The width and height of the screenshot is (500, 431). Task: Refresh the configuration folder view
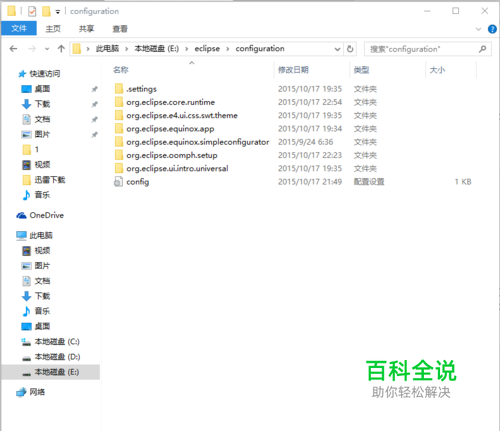pyautogui.click(x=350, y=49)
